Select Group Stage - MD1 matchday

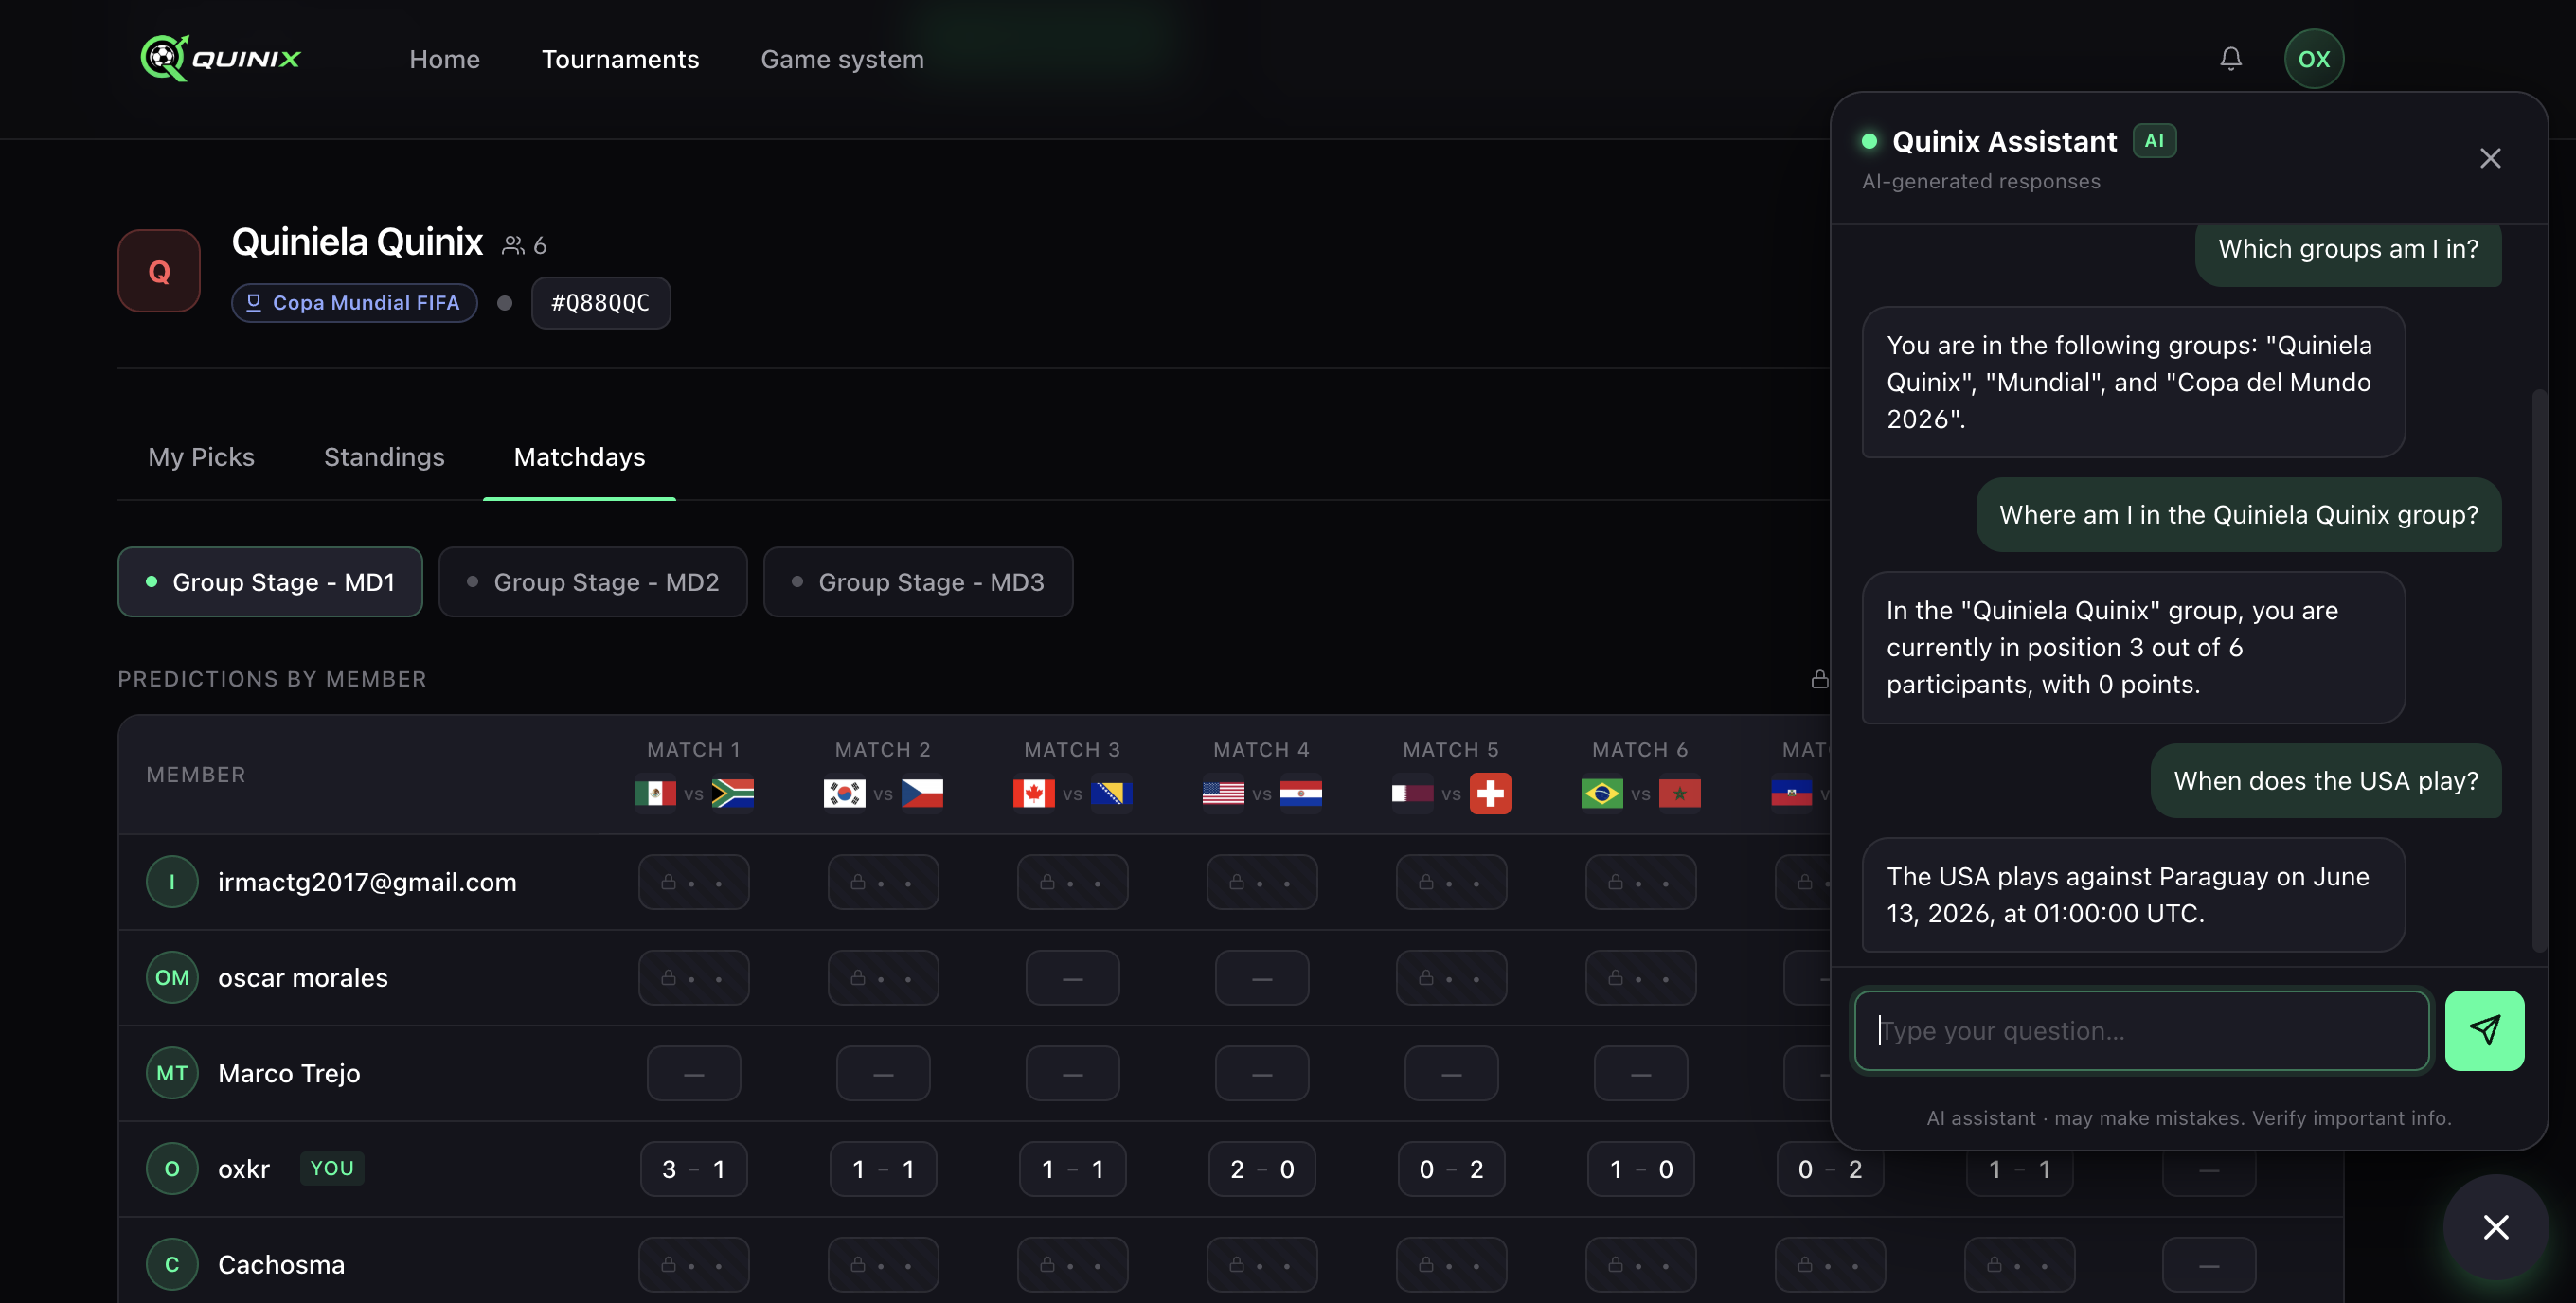click(270, 581)
